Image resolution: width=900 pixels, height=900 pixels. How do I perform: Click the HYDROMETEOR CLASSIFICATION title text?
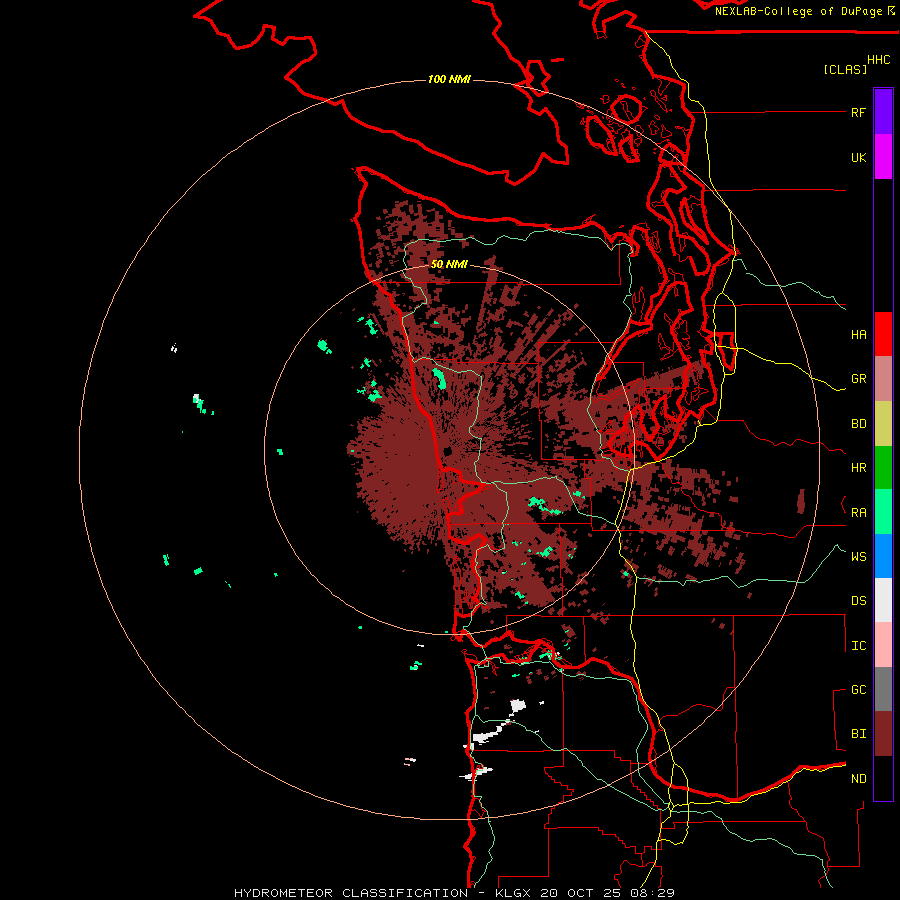[x=351, y=893]
